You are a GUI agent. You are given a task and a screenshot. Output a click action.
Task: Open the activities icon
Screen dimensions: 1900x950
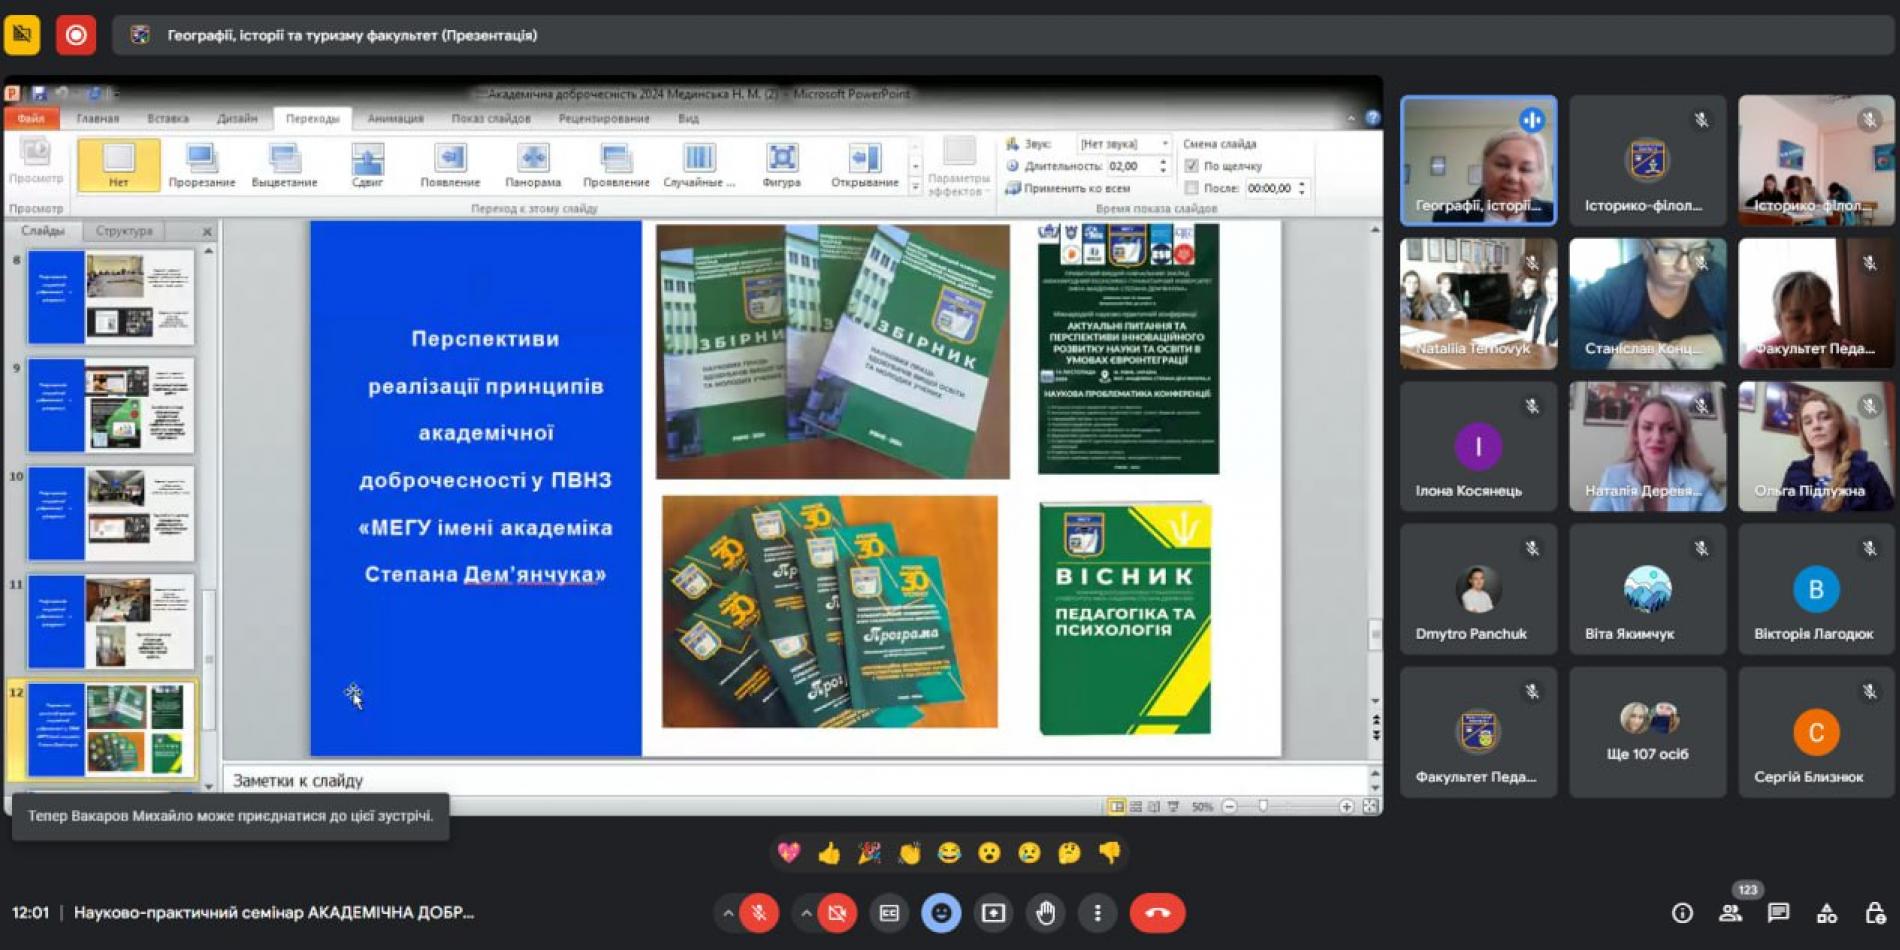coord(1826,913)
